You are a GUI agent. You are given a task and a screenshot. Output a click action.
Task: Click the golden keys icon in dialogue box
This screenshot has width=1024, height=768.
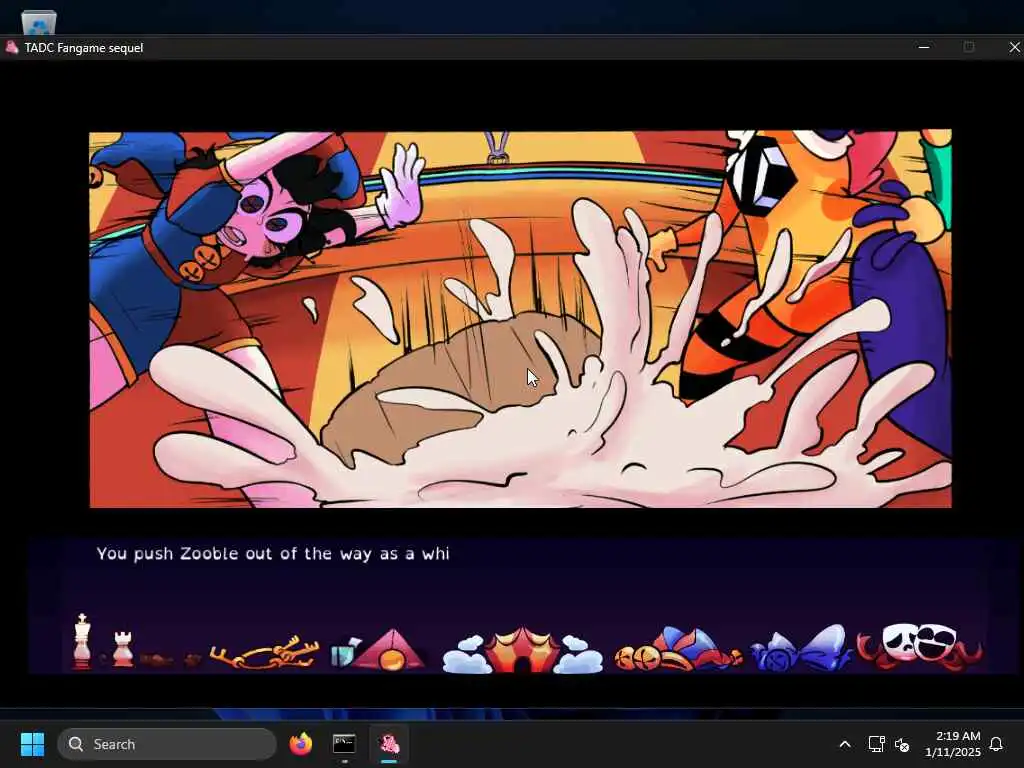pyautogui.click(x=264, y=652)
